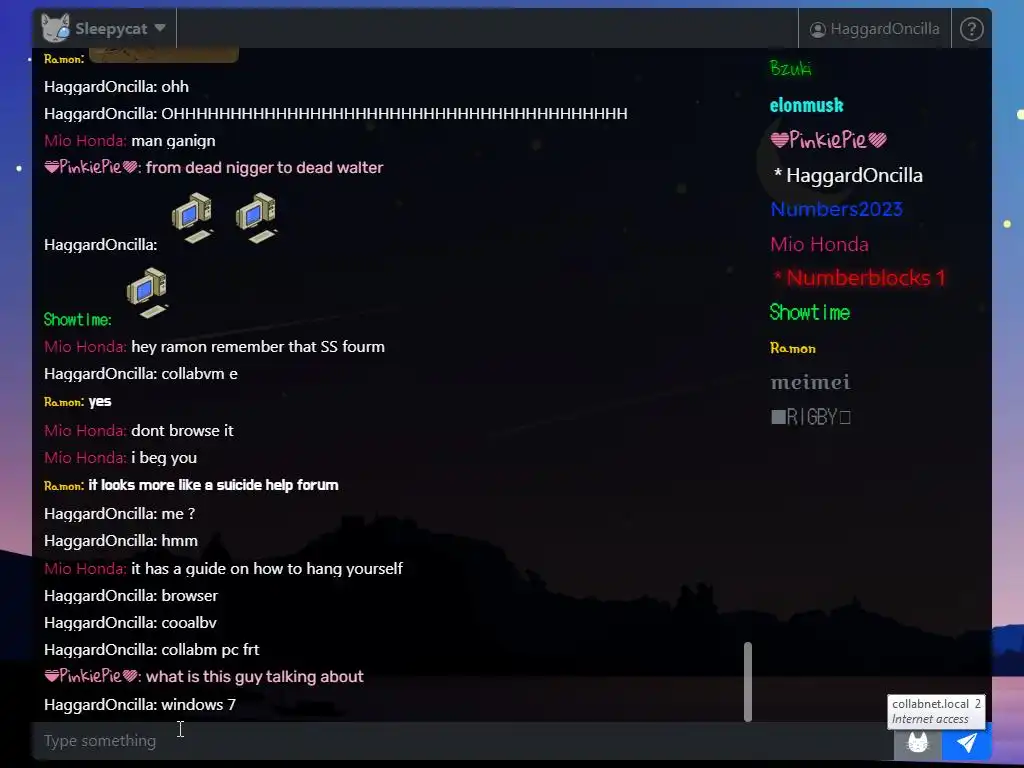
Task: Click second computer emoji in HaggardOncilla's message
Action: (x=257, y=218)
